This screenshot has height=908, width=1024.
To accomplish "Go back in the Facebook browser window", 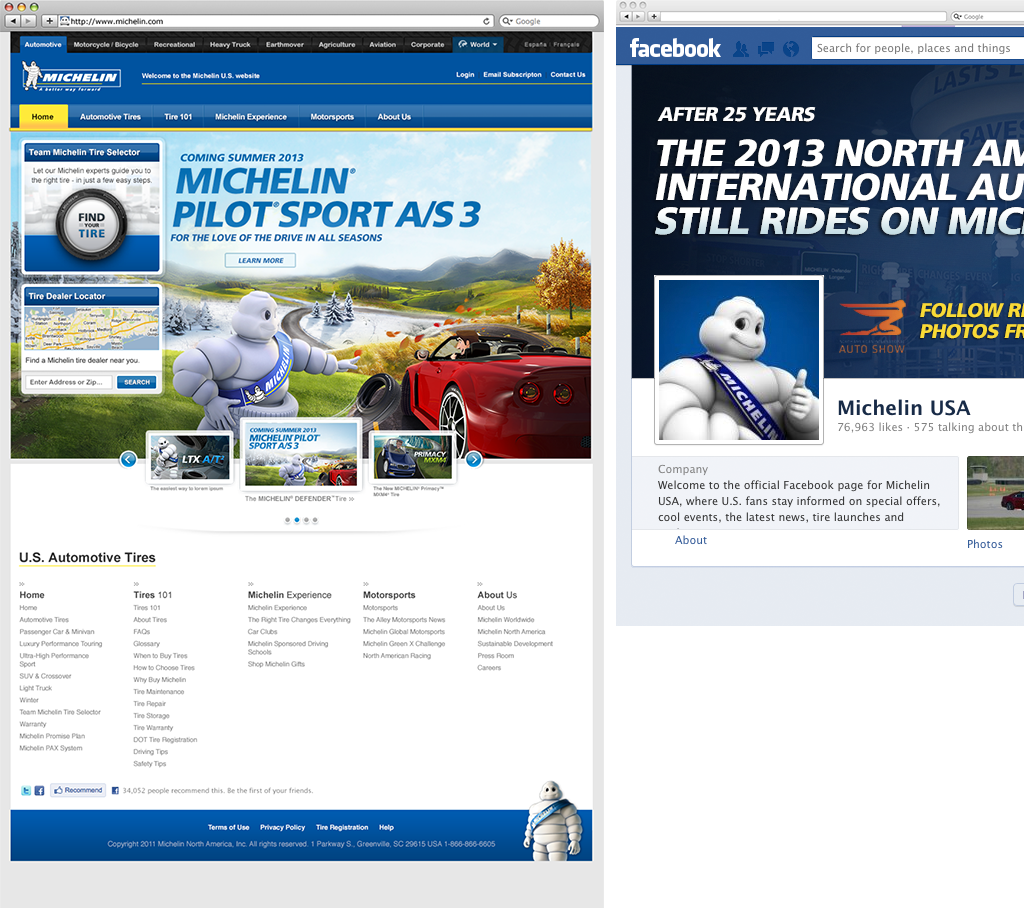I will (x=627, y=16).
